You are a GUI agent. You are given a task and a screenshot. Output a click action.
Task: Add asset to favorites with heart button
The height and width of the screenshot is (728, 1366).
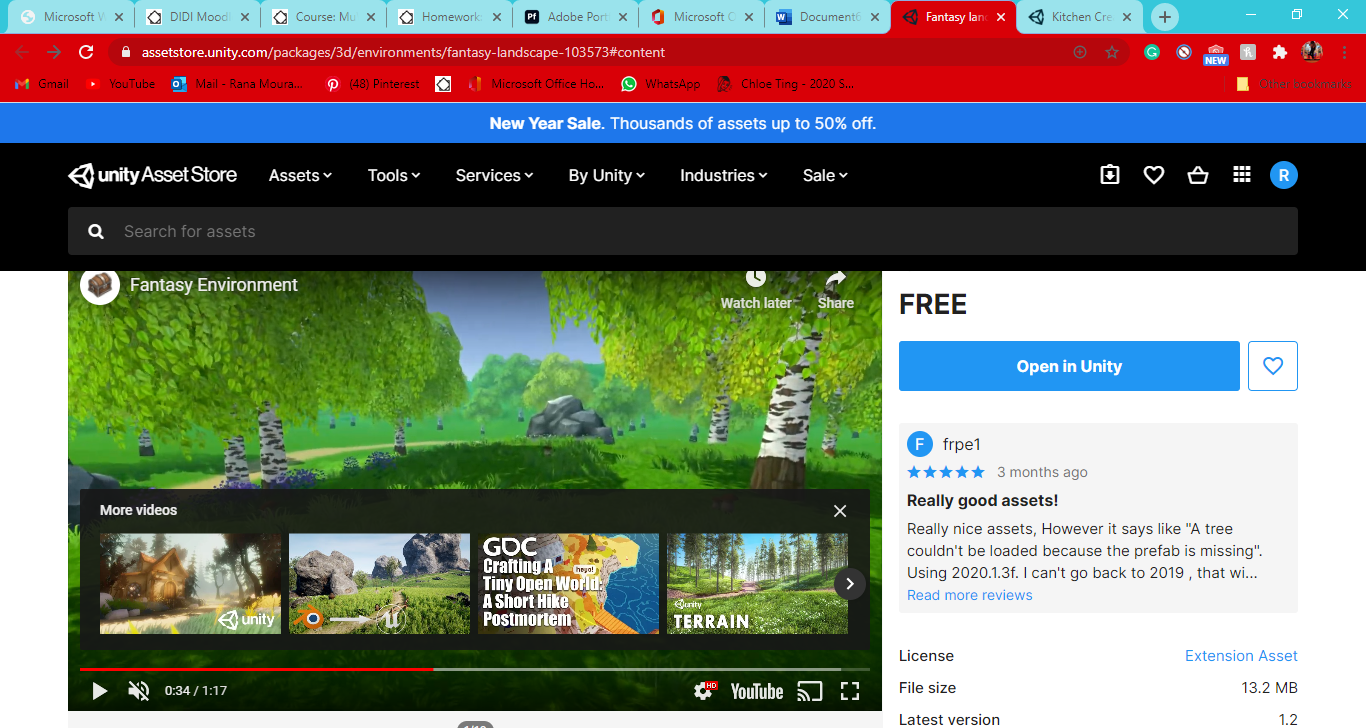pos(1273,366)
